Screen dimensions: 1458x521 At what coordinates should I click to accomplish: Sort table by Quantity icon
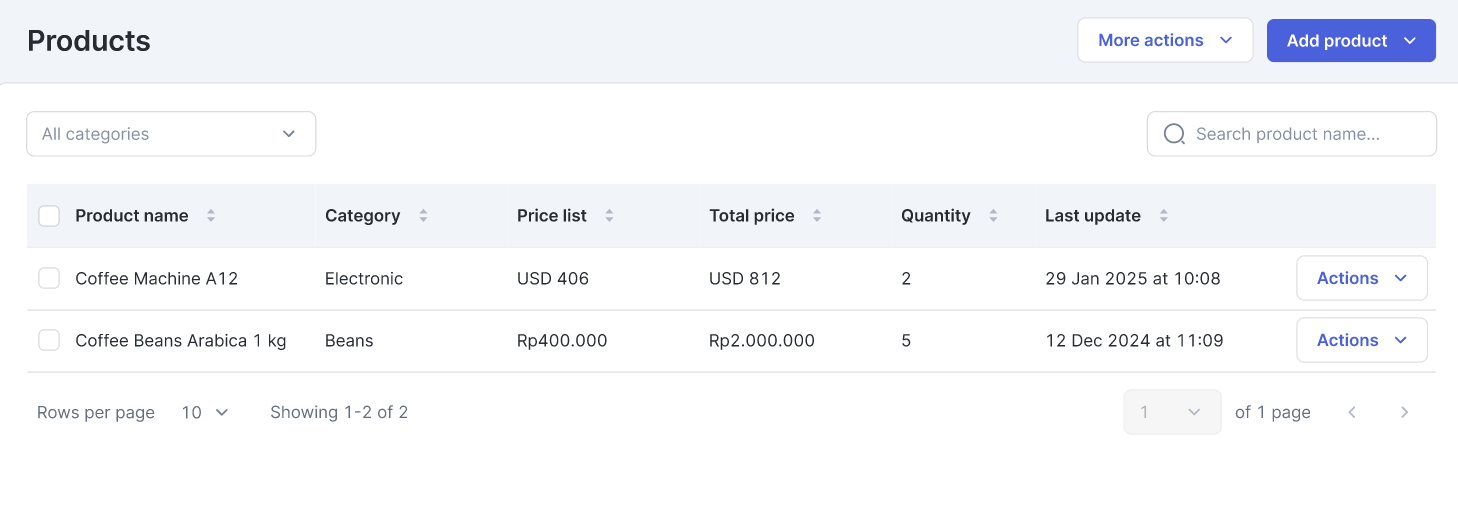993,216
